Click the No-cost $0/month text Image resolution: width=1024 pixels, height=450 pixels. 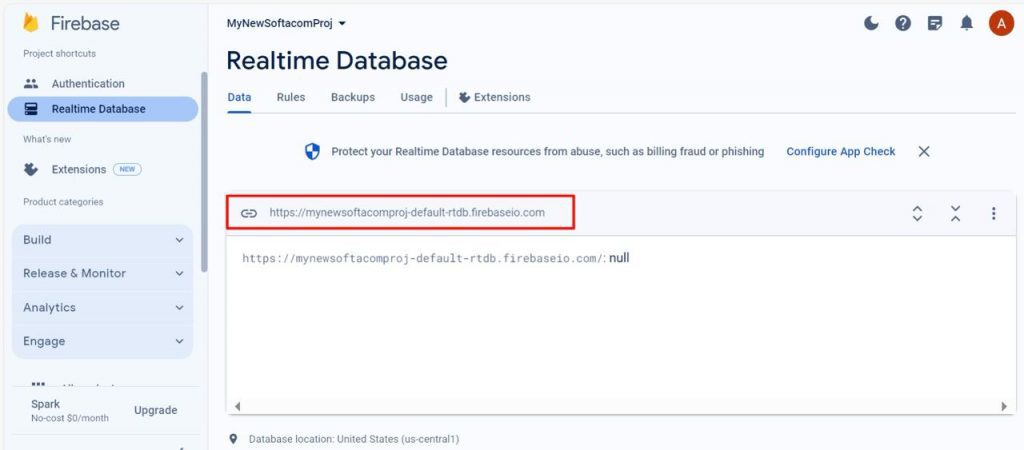(x=70, y=418)
